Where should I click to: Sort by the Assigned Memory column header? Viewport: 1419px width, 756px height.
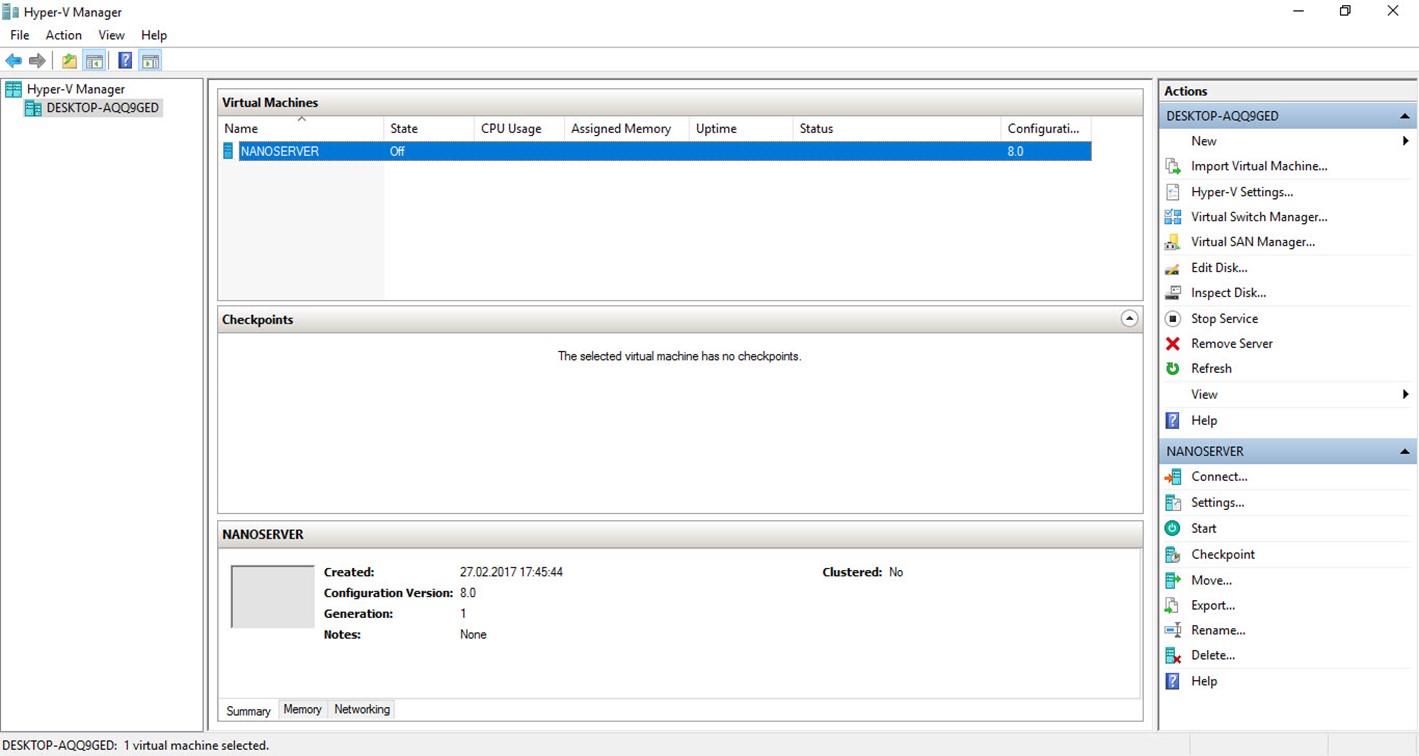coord(627,129)
